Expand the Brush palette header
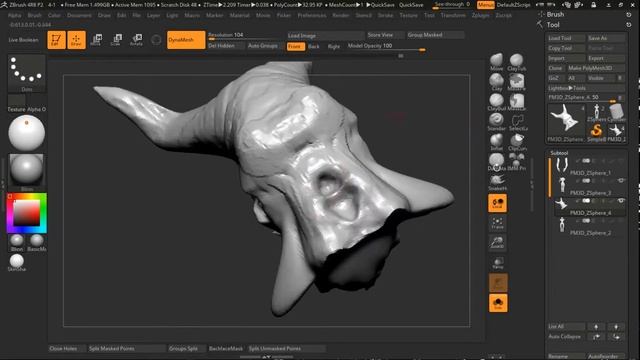This screenshot has width=640, height=360. 555,14
